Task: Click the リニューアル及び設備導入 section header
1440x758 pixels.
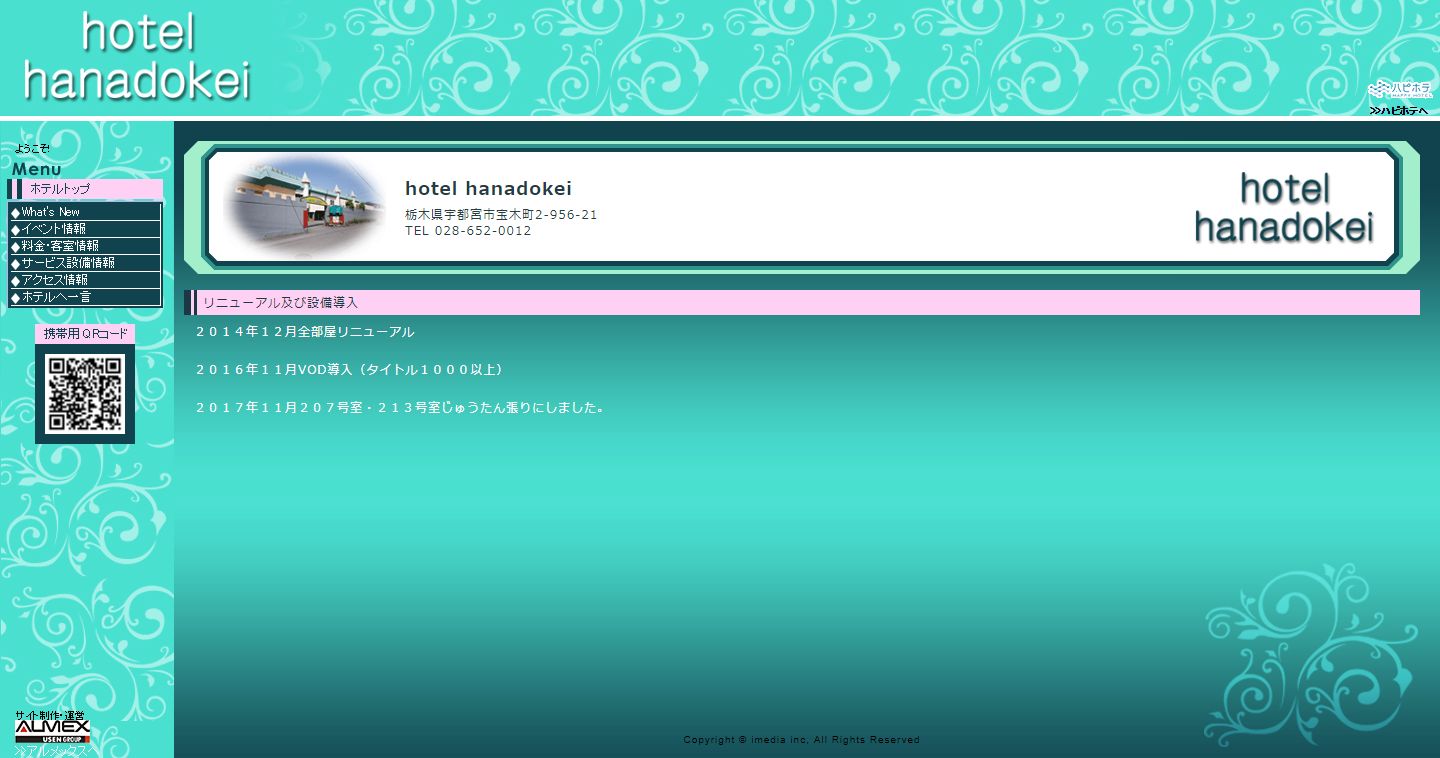Action: 280,302
